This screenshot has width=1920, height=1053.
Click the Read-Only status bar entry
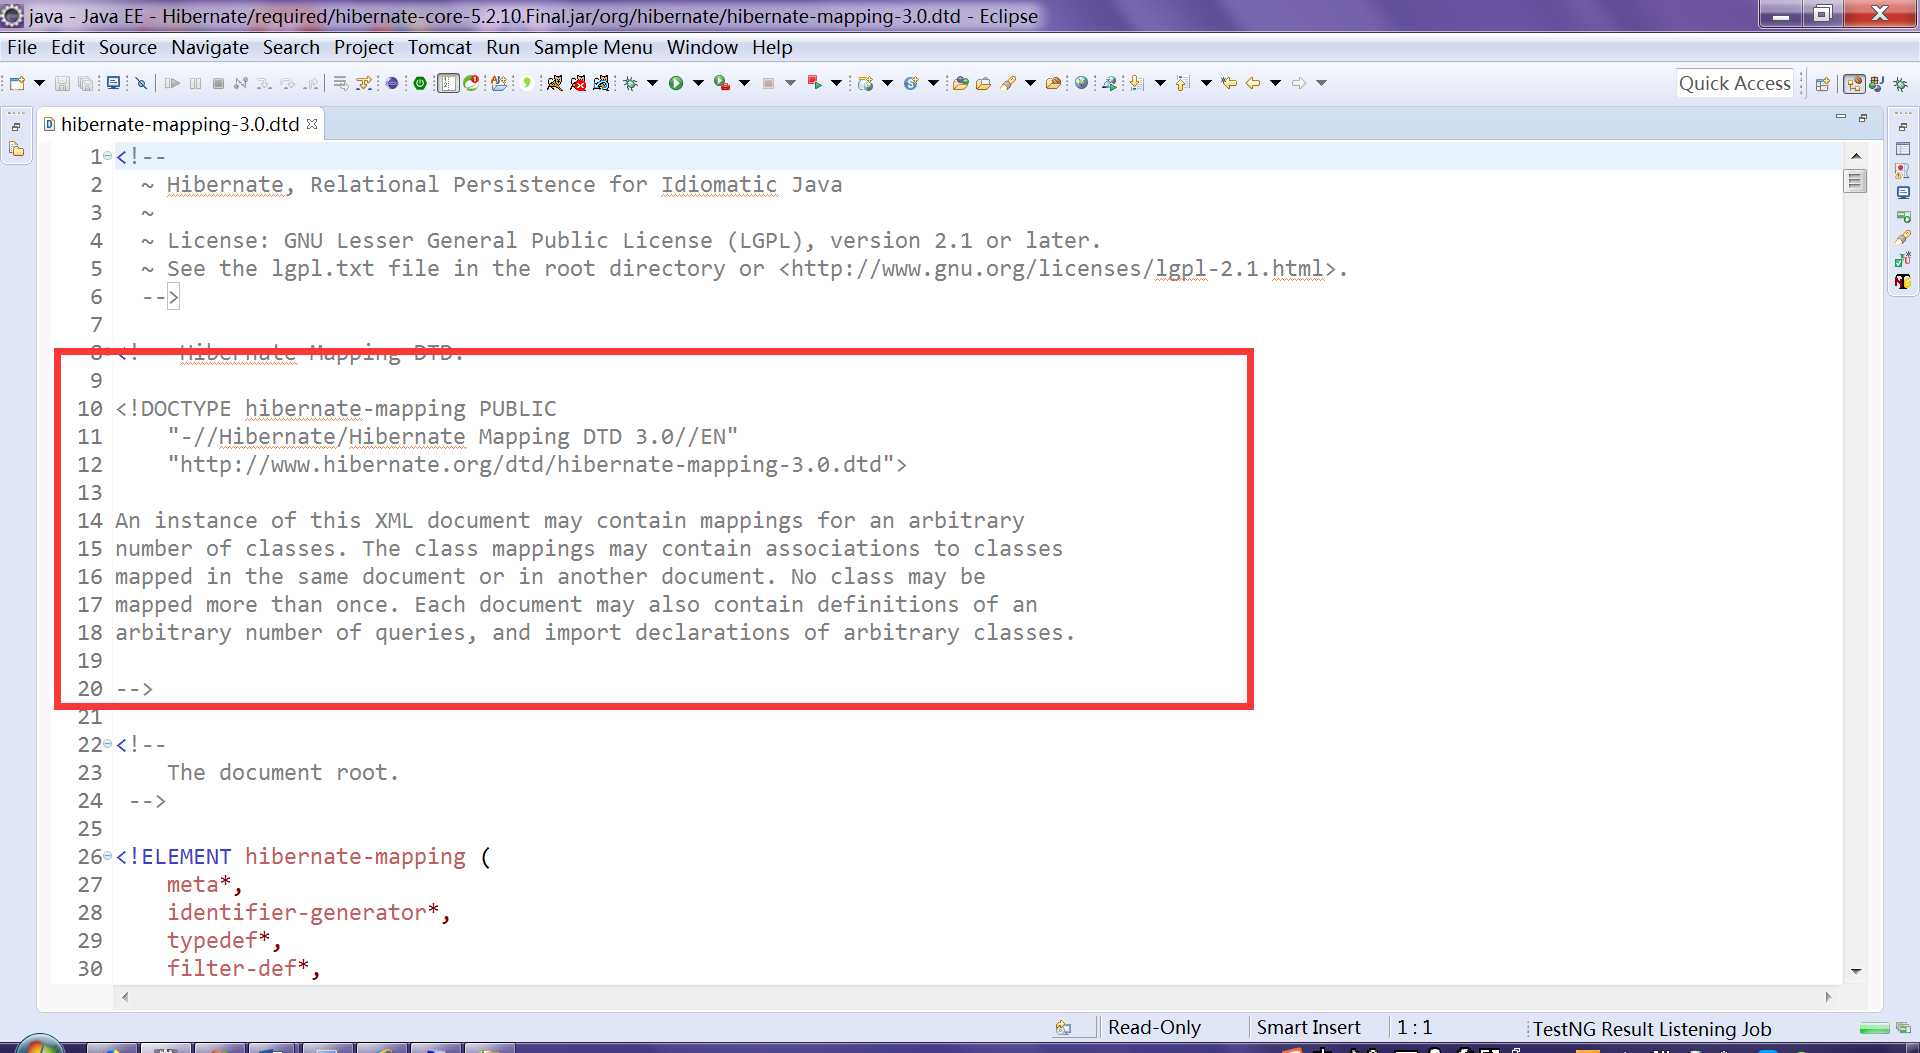coord(1154,1028)
